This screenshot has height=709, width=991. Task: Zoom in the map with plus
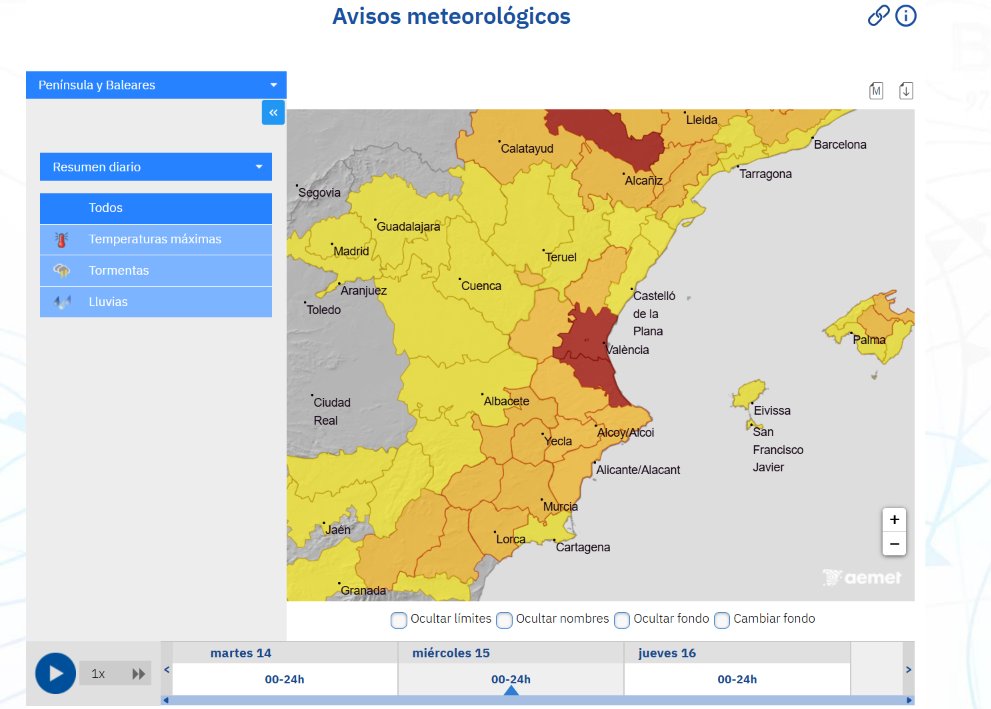pyautogui.click(x=894, y=519)
